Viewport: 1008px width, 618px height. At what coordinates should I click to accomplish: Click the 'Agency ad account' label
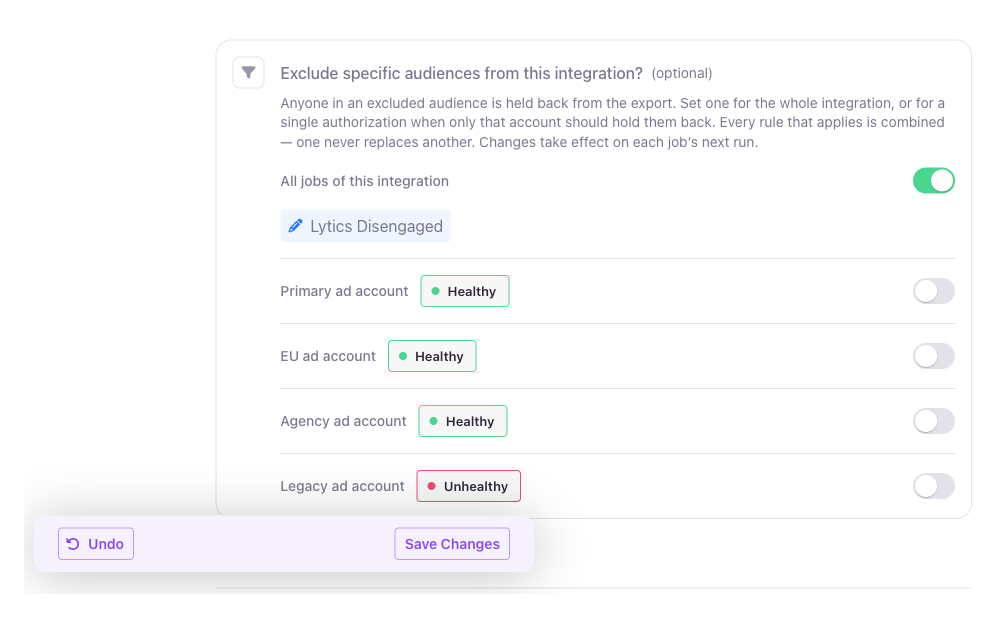tap(343, 421)
